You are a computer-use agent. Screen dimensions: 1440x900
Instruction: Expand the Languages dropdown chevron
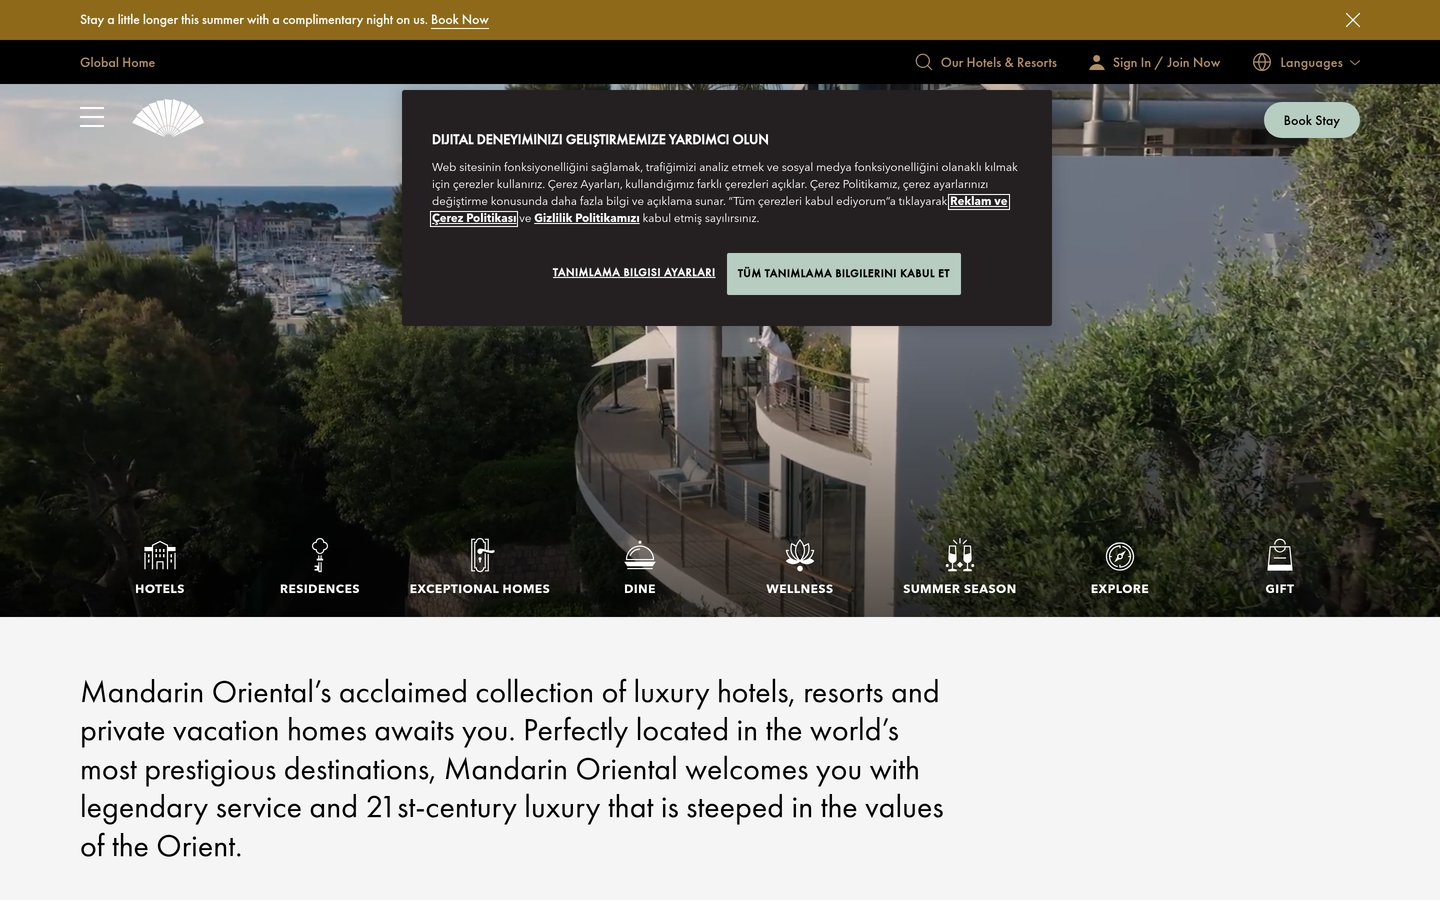(1355, 62)
